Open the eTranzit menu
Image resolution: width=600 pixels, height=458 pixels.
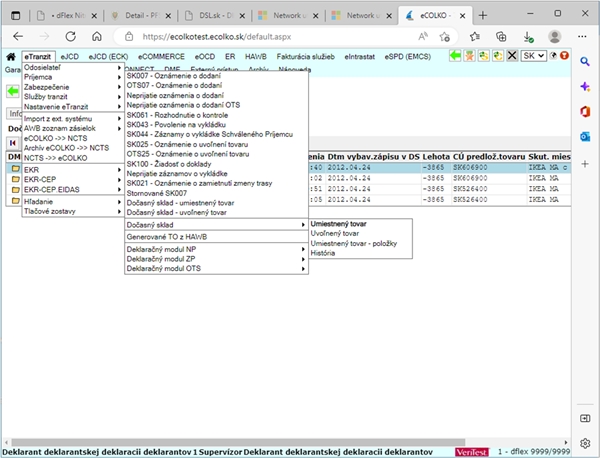click(x=38, y=57)
